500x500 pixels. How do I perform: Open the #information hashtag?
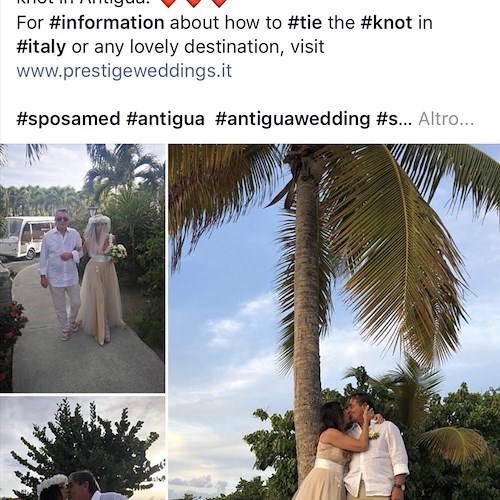107,23
